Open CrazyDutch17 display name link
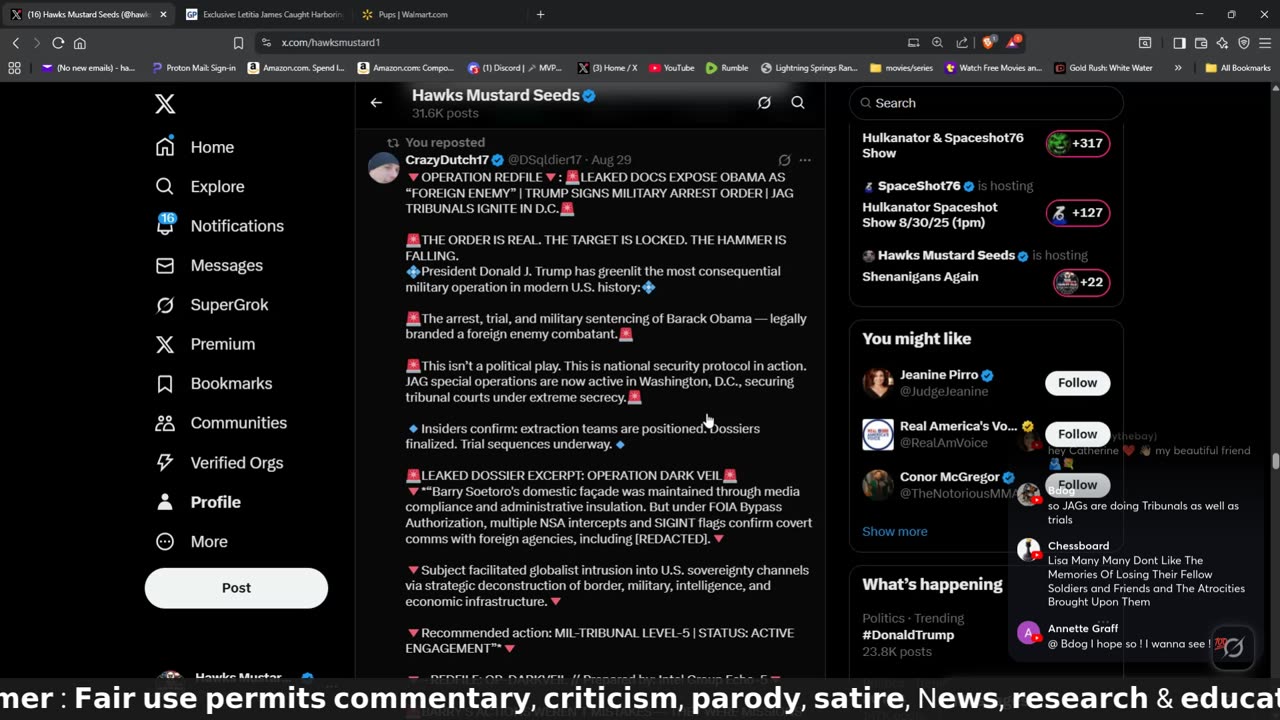This screenshot has width=1280, height=720. coord(447,160)
